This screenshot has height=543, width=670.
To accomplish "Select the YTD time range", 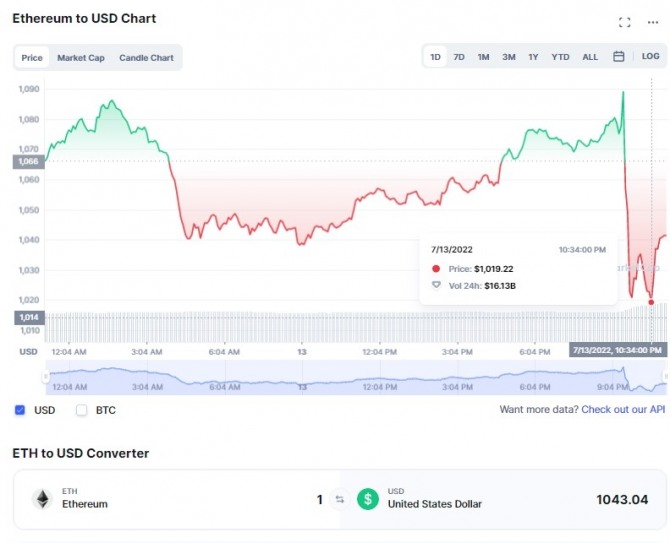I will tap(560, 57).
